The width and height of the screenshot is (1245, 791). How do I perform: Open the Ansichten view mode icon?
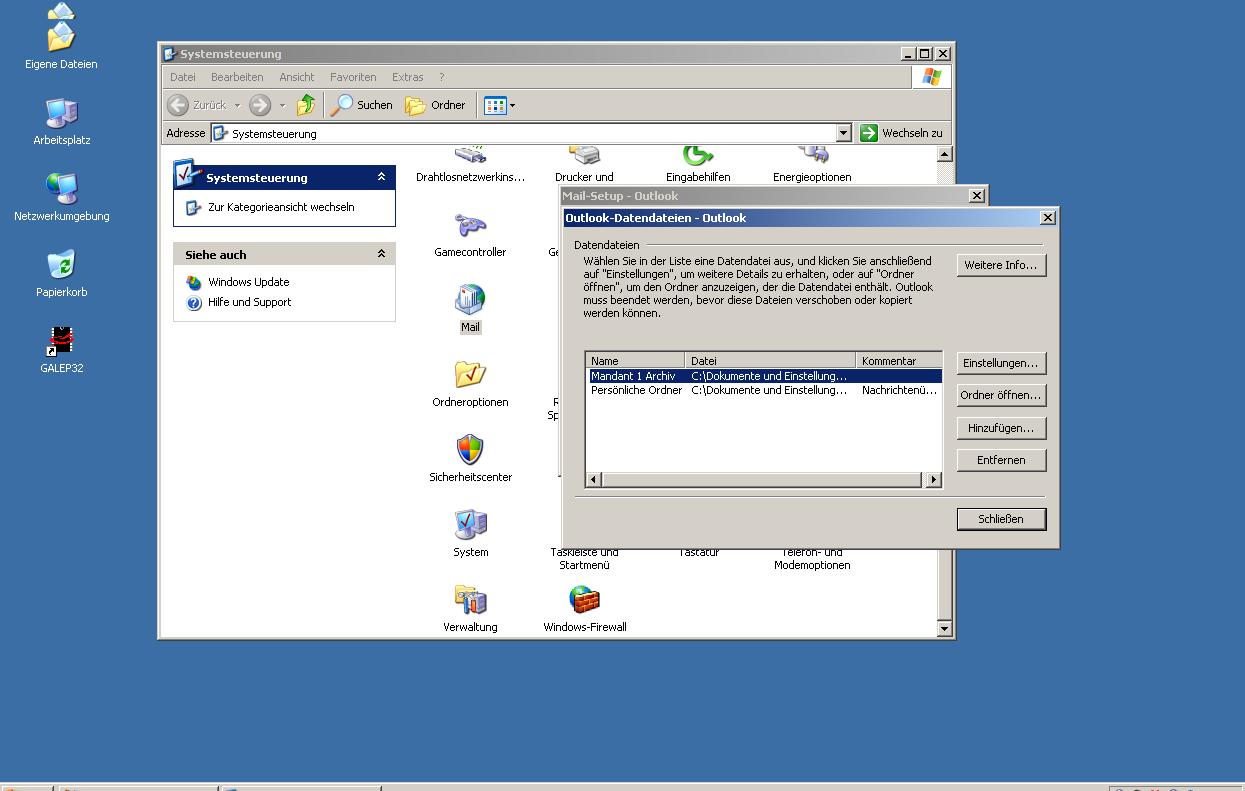[495, 105]
